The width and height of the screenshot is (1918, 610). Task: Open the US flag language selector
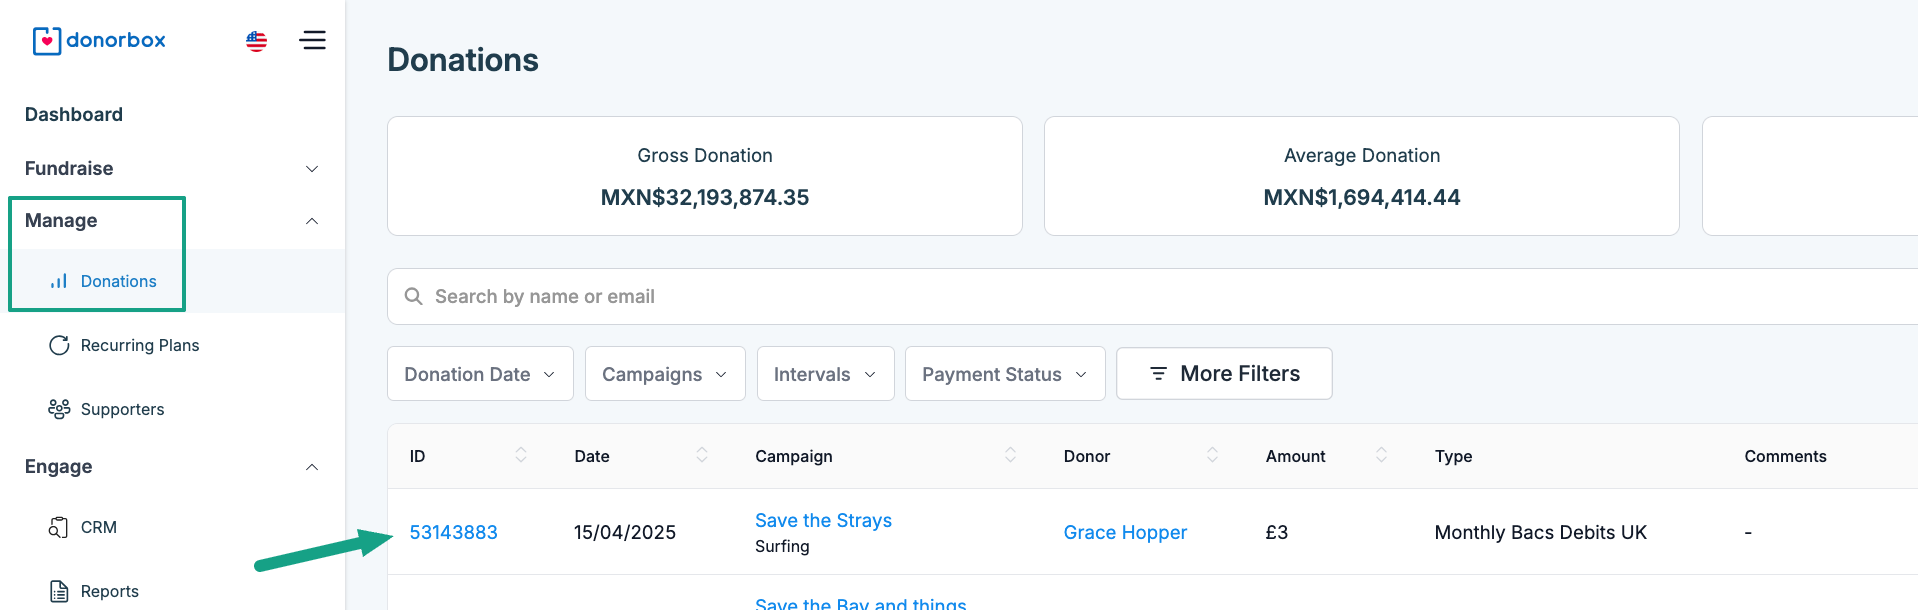(257, 41)
